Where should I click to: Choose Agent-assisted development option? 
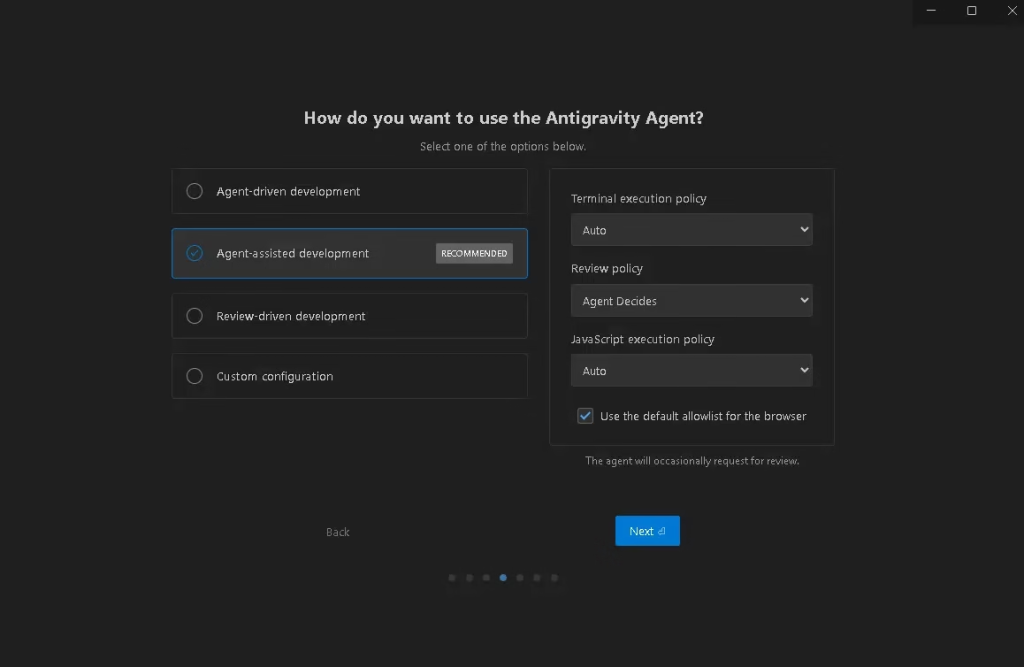pyautogui.click(x=195, y=253)
